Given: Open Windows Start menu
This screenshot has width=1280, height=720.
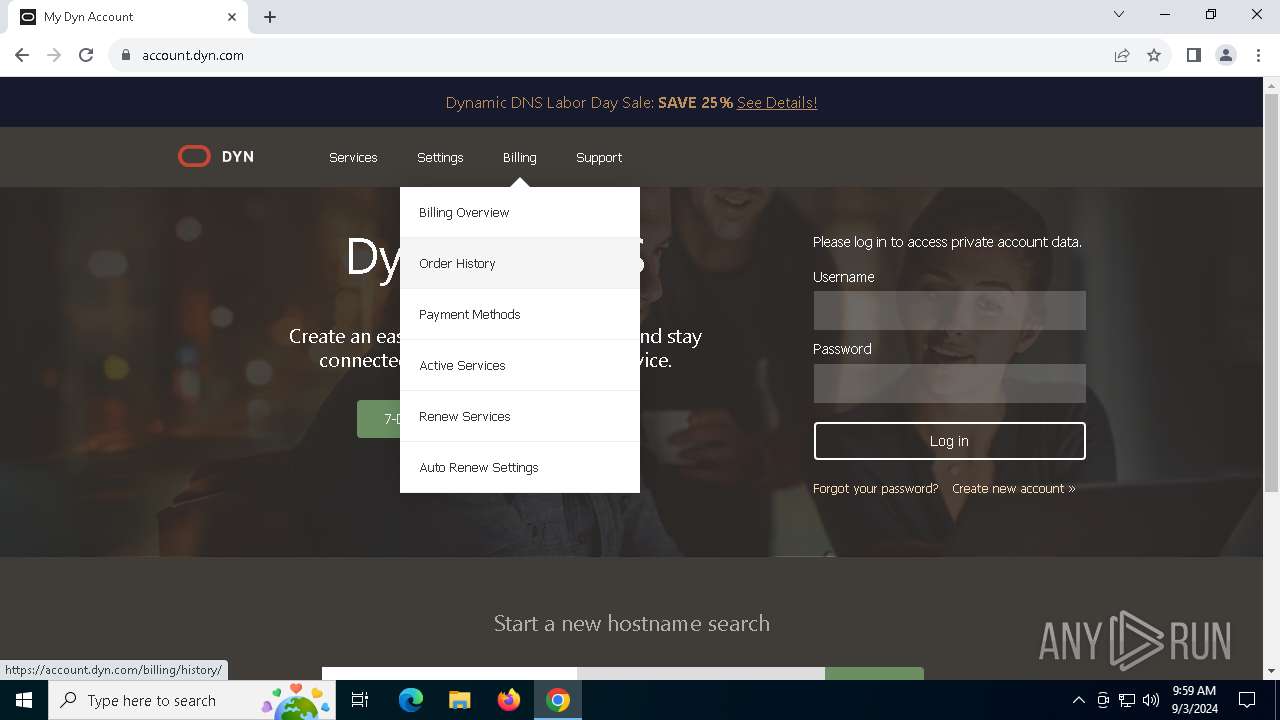Looking at the screenshot, I should point(24,700).
